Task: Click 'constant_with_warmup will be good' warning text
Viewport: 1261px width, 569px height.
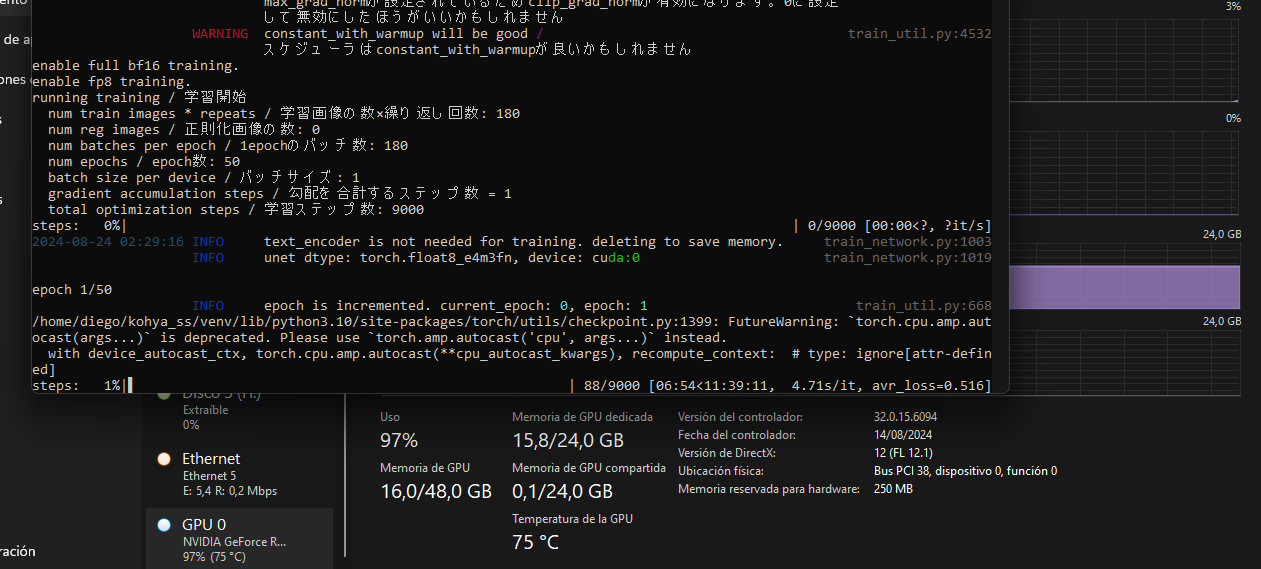Action: click(403, 34)
